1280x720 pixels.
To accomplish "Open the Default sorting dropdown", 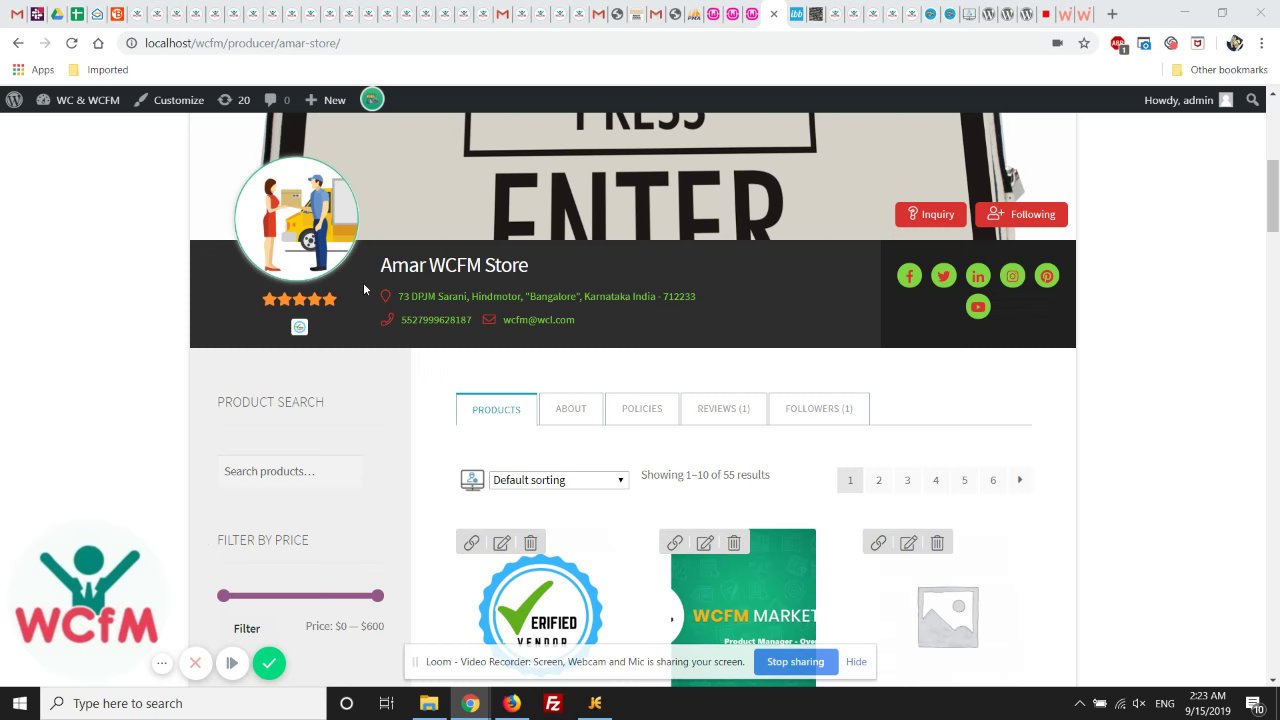I will (558, 480).
